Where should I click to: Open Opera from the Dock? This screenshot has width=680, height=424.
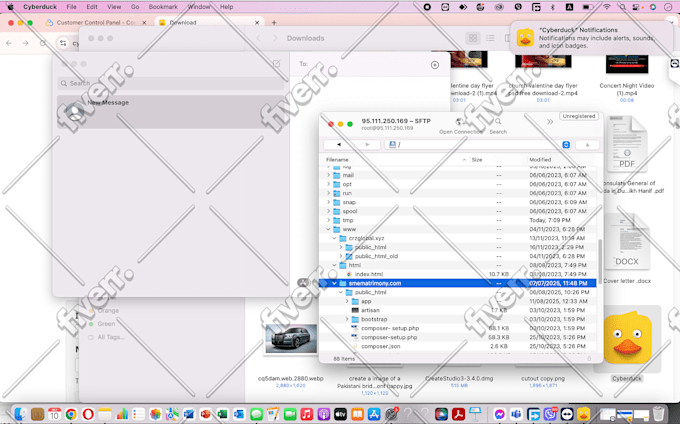pos(88,414)
